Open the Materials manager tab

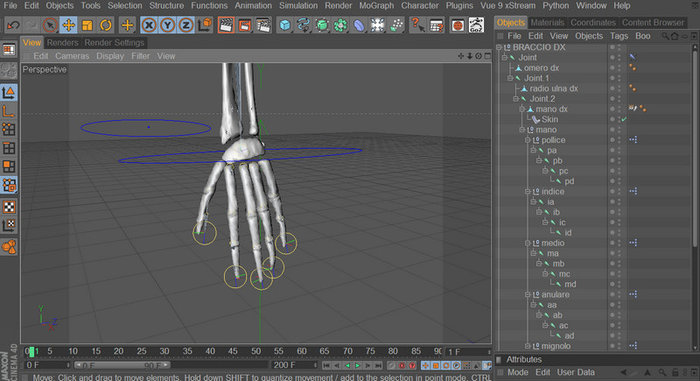tap(547, 22)
